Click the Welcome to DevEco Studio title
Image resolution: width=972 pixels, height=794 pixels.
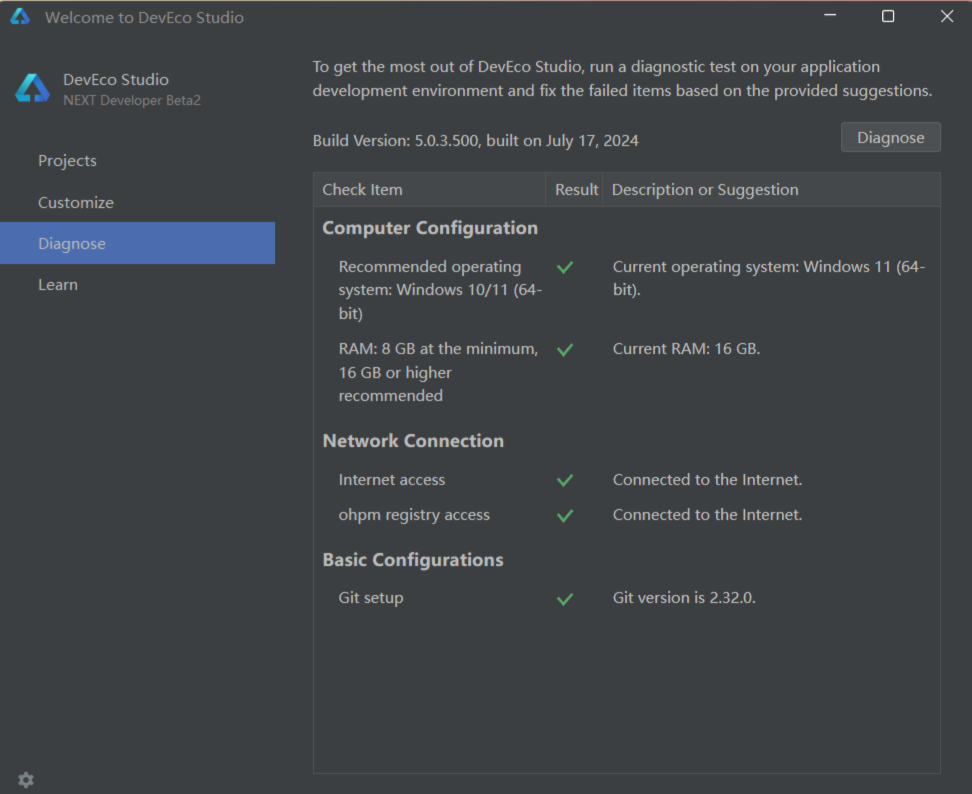[x=144, y=17]
